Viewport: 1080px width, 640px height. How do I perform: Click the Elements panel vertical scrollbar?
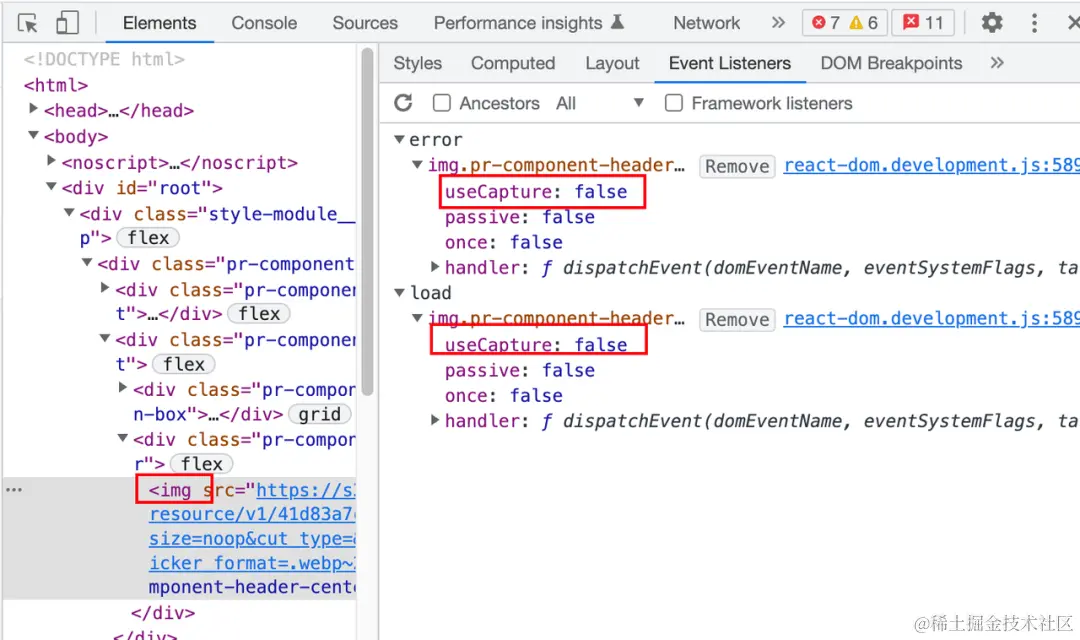point(367,220)
